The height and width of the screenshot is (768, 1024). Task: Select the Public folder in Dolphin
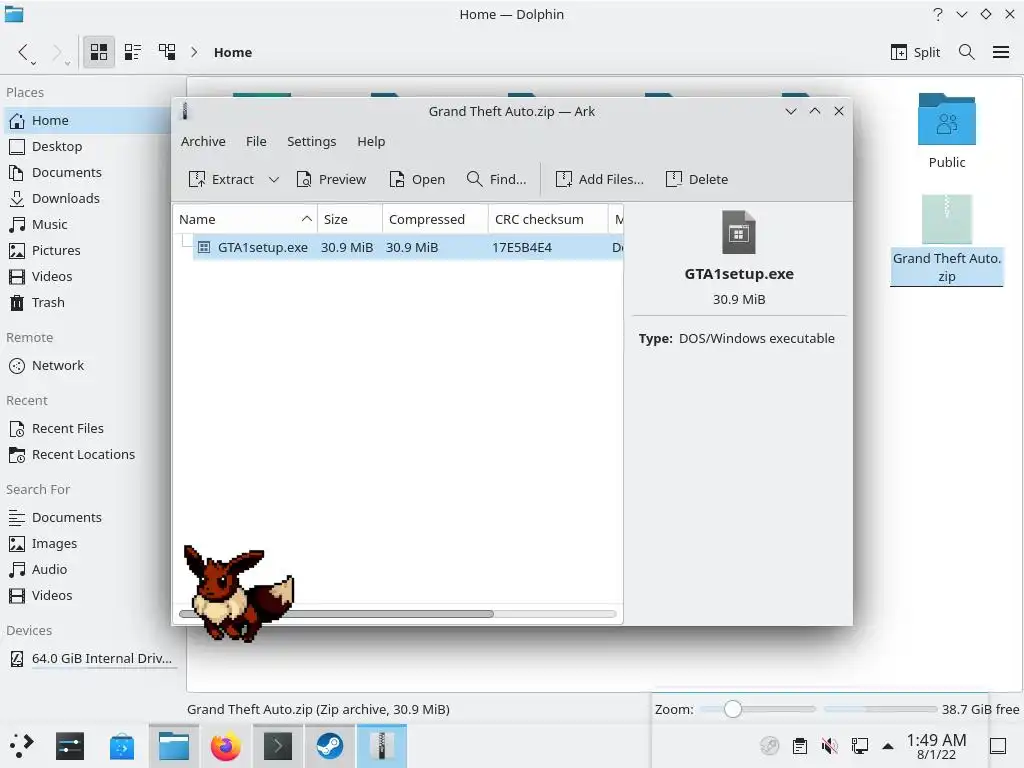(x=947, y=131)
